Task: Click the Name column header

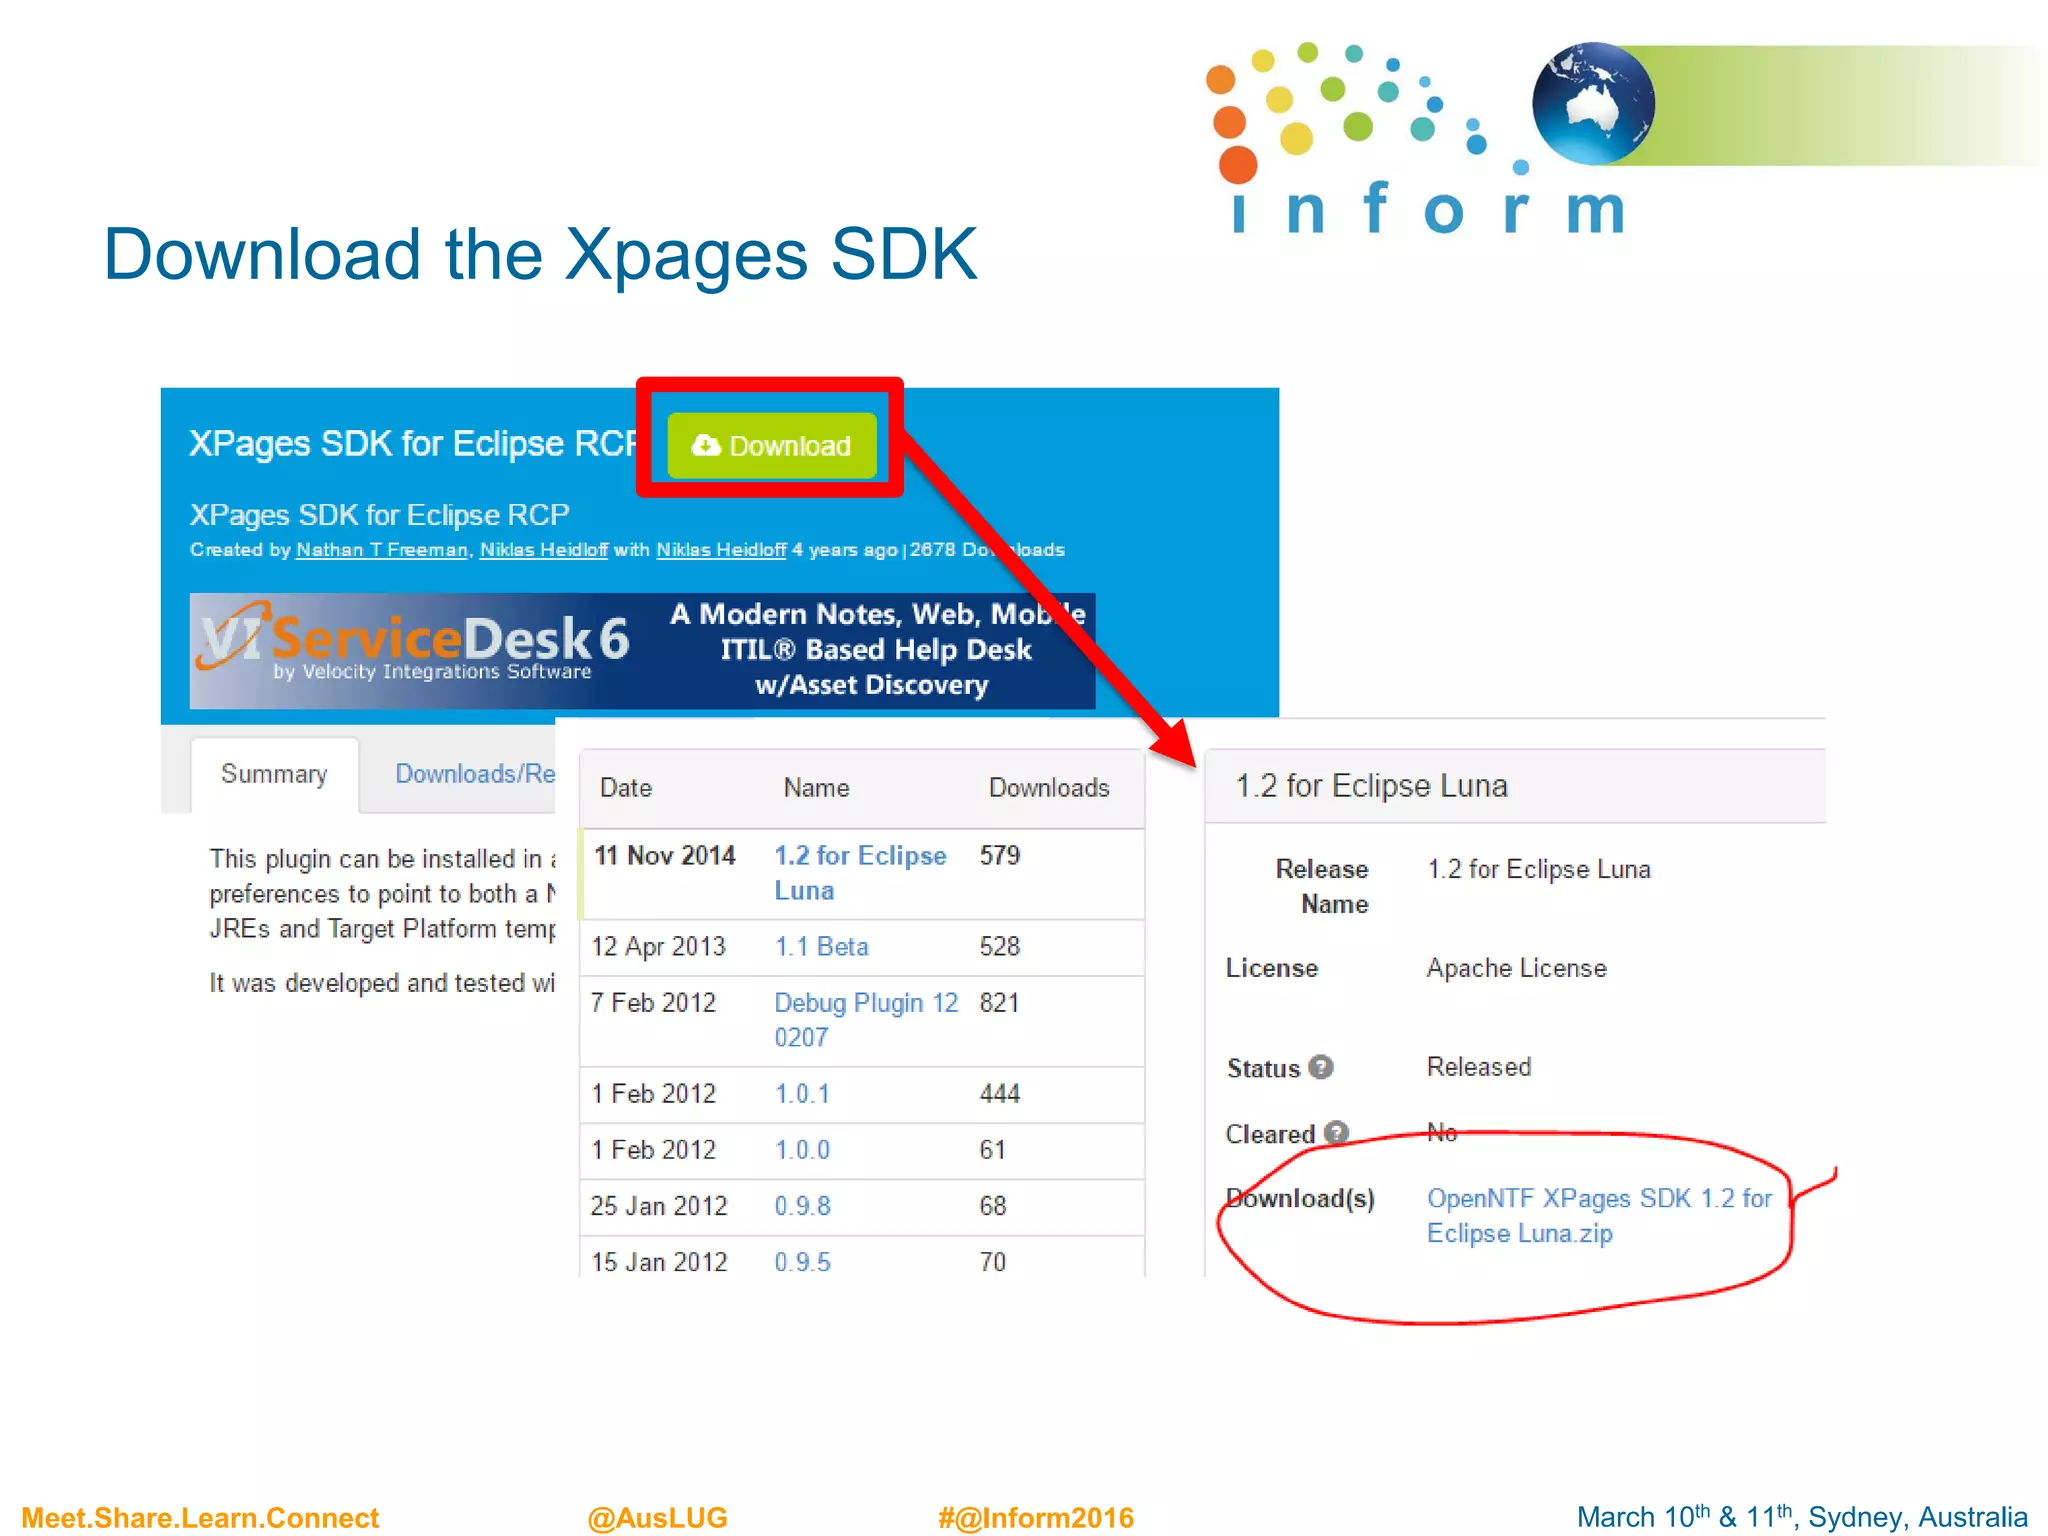Action: click(816, 788)
